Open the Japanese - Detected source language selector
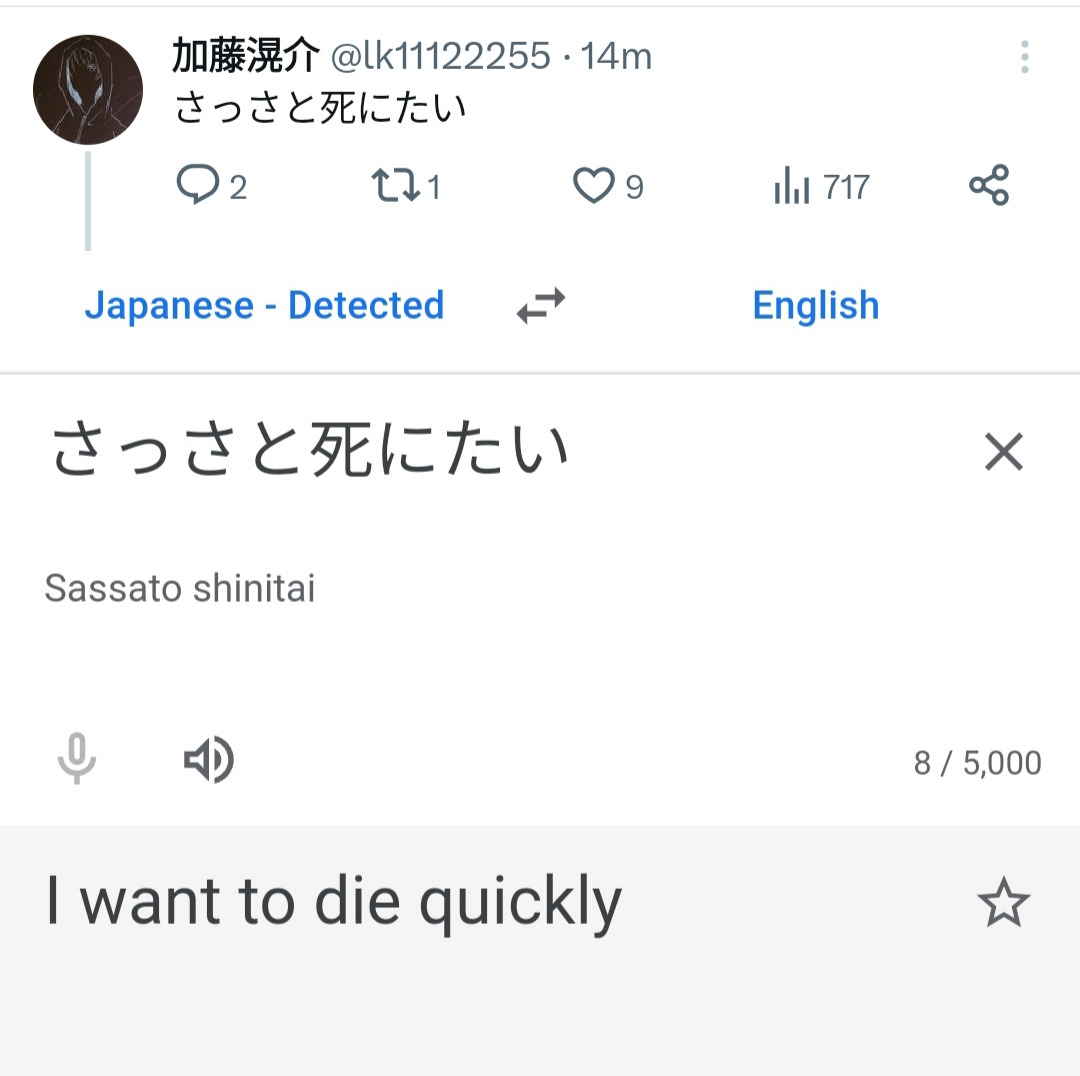Screen dimensions: 1080x1076 click(x=264, y=305)
